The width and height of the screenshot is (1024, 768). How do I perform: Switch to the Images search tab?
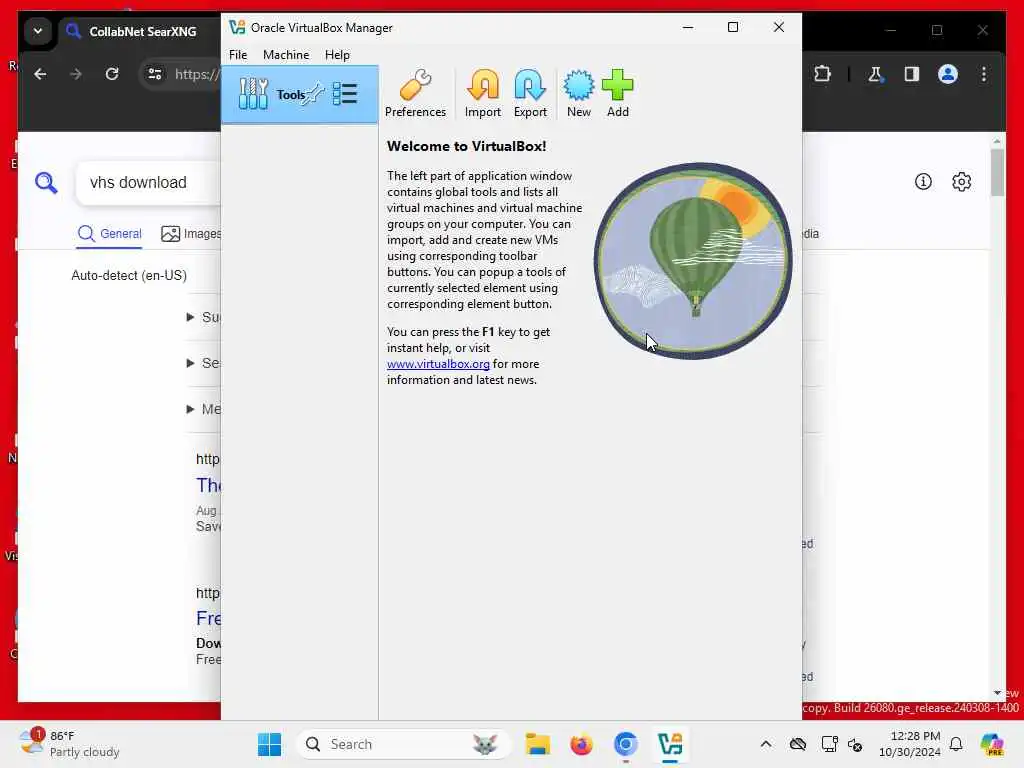coord(191,234)
